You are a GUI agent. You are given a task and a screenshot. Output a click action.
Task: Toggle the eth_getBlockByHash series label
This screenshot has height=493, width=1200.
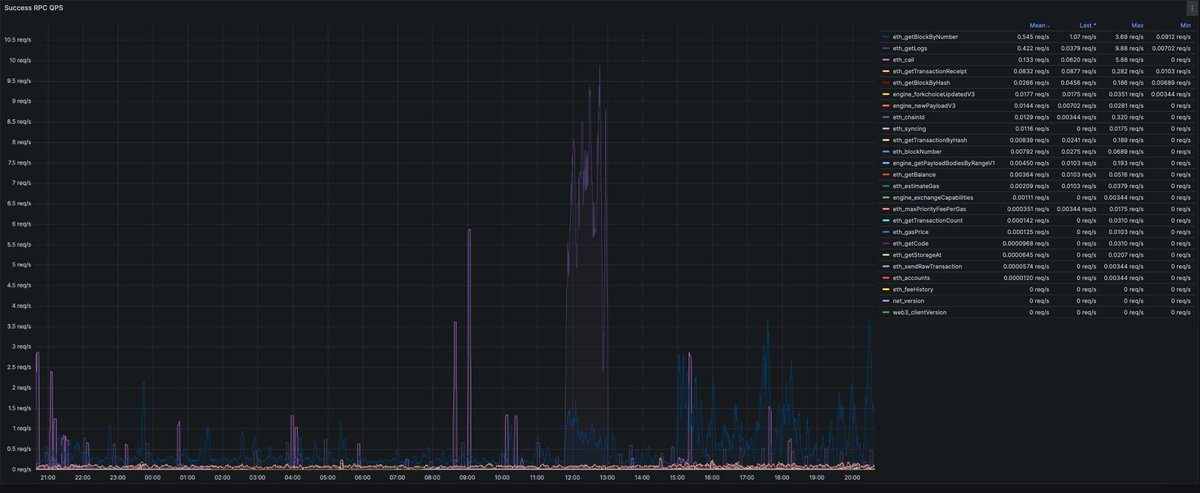(920, 83)
